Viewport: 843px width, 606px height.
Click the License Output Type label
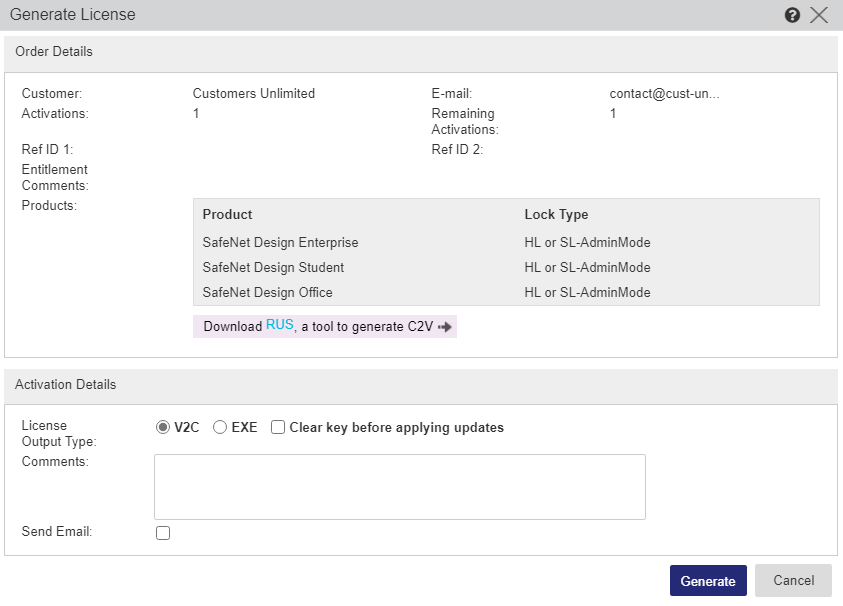point(59,433)
